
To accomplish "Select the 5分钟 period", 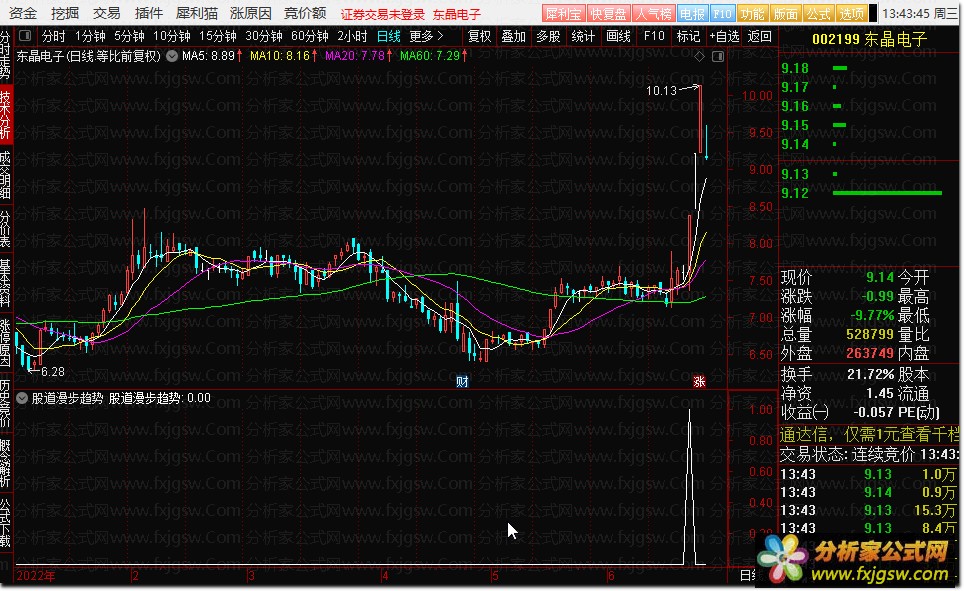I will pos(129,36).
